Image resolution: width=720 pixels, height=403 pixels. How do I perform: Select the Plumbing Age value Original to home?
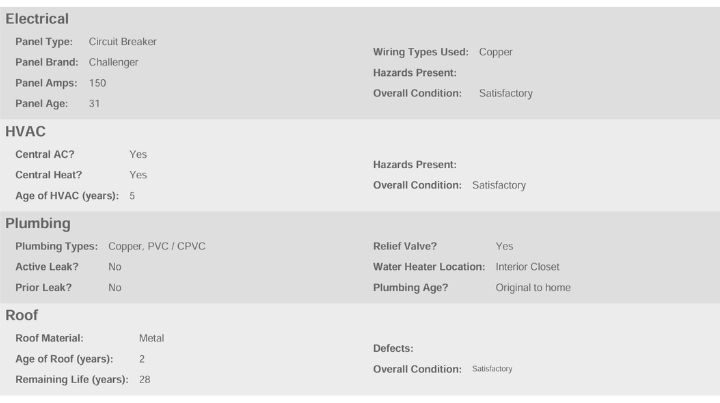533,288
